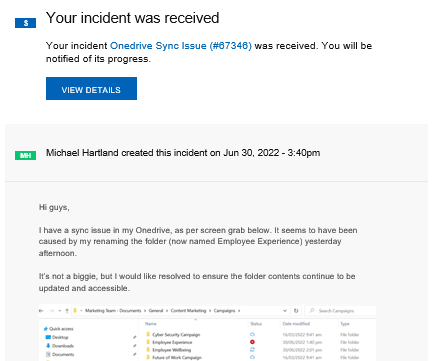Viewport: 433px width, 361px height.
Task: Click the blue syncing arrows status icon
Action: coord(252,350)
